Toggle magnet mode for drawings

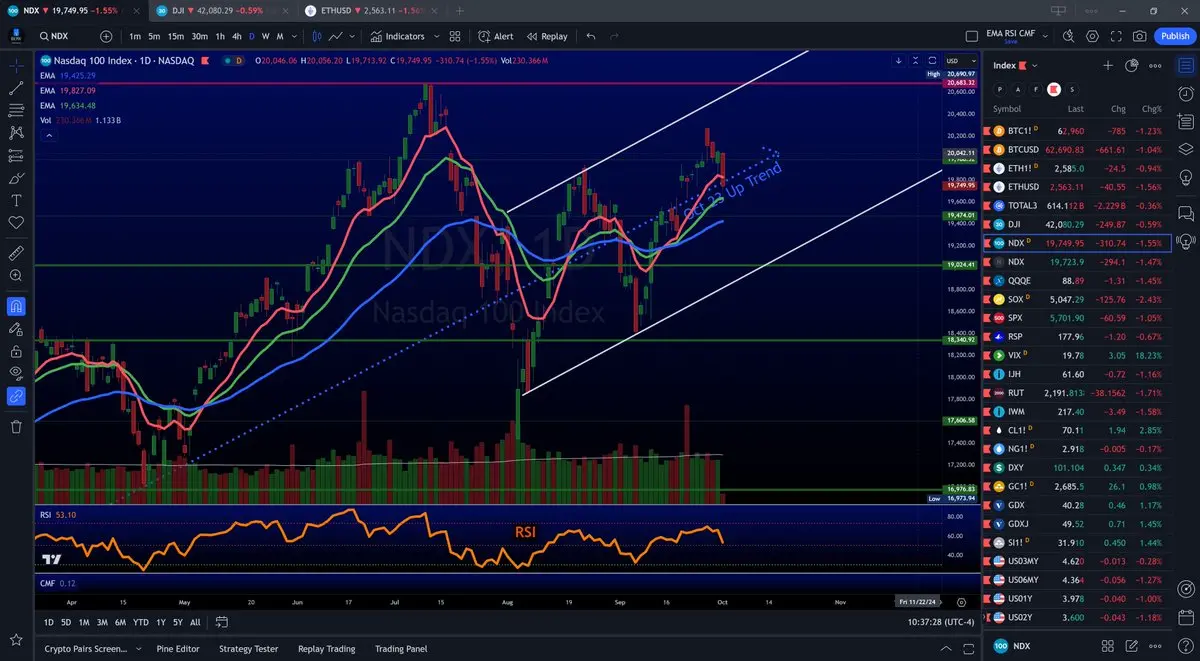(x=16, y=306)
